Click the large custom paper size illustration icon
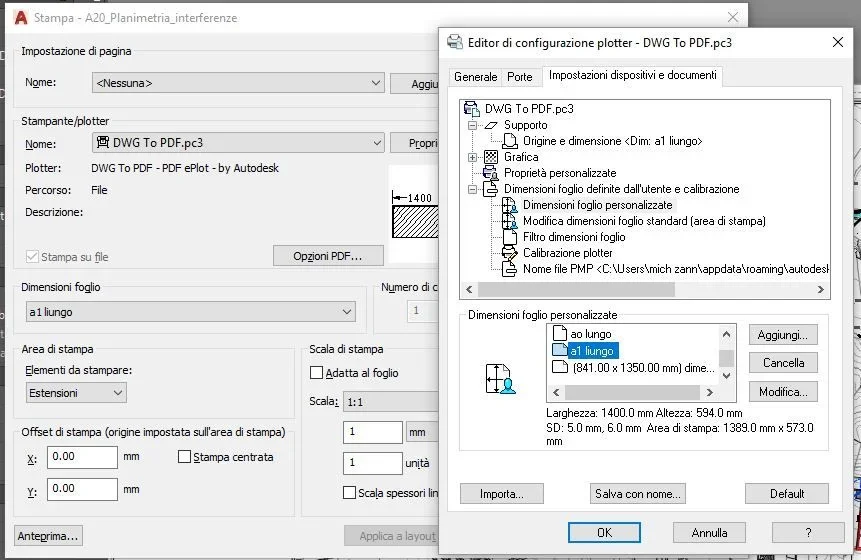The image size is (861, 560). click(500, 379)
